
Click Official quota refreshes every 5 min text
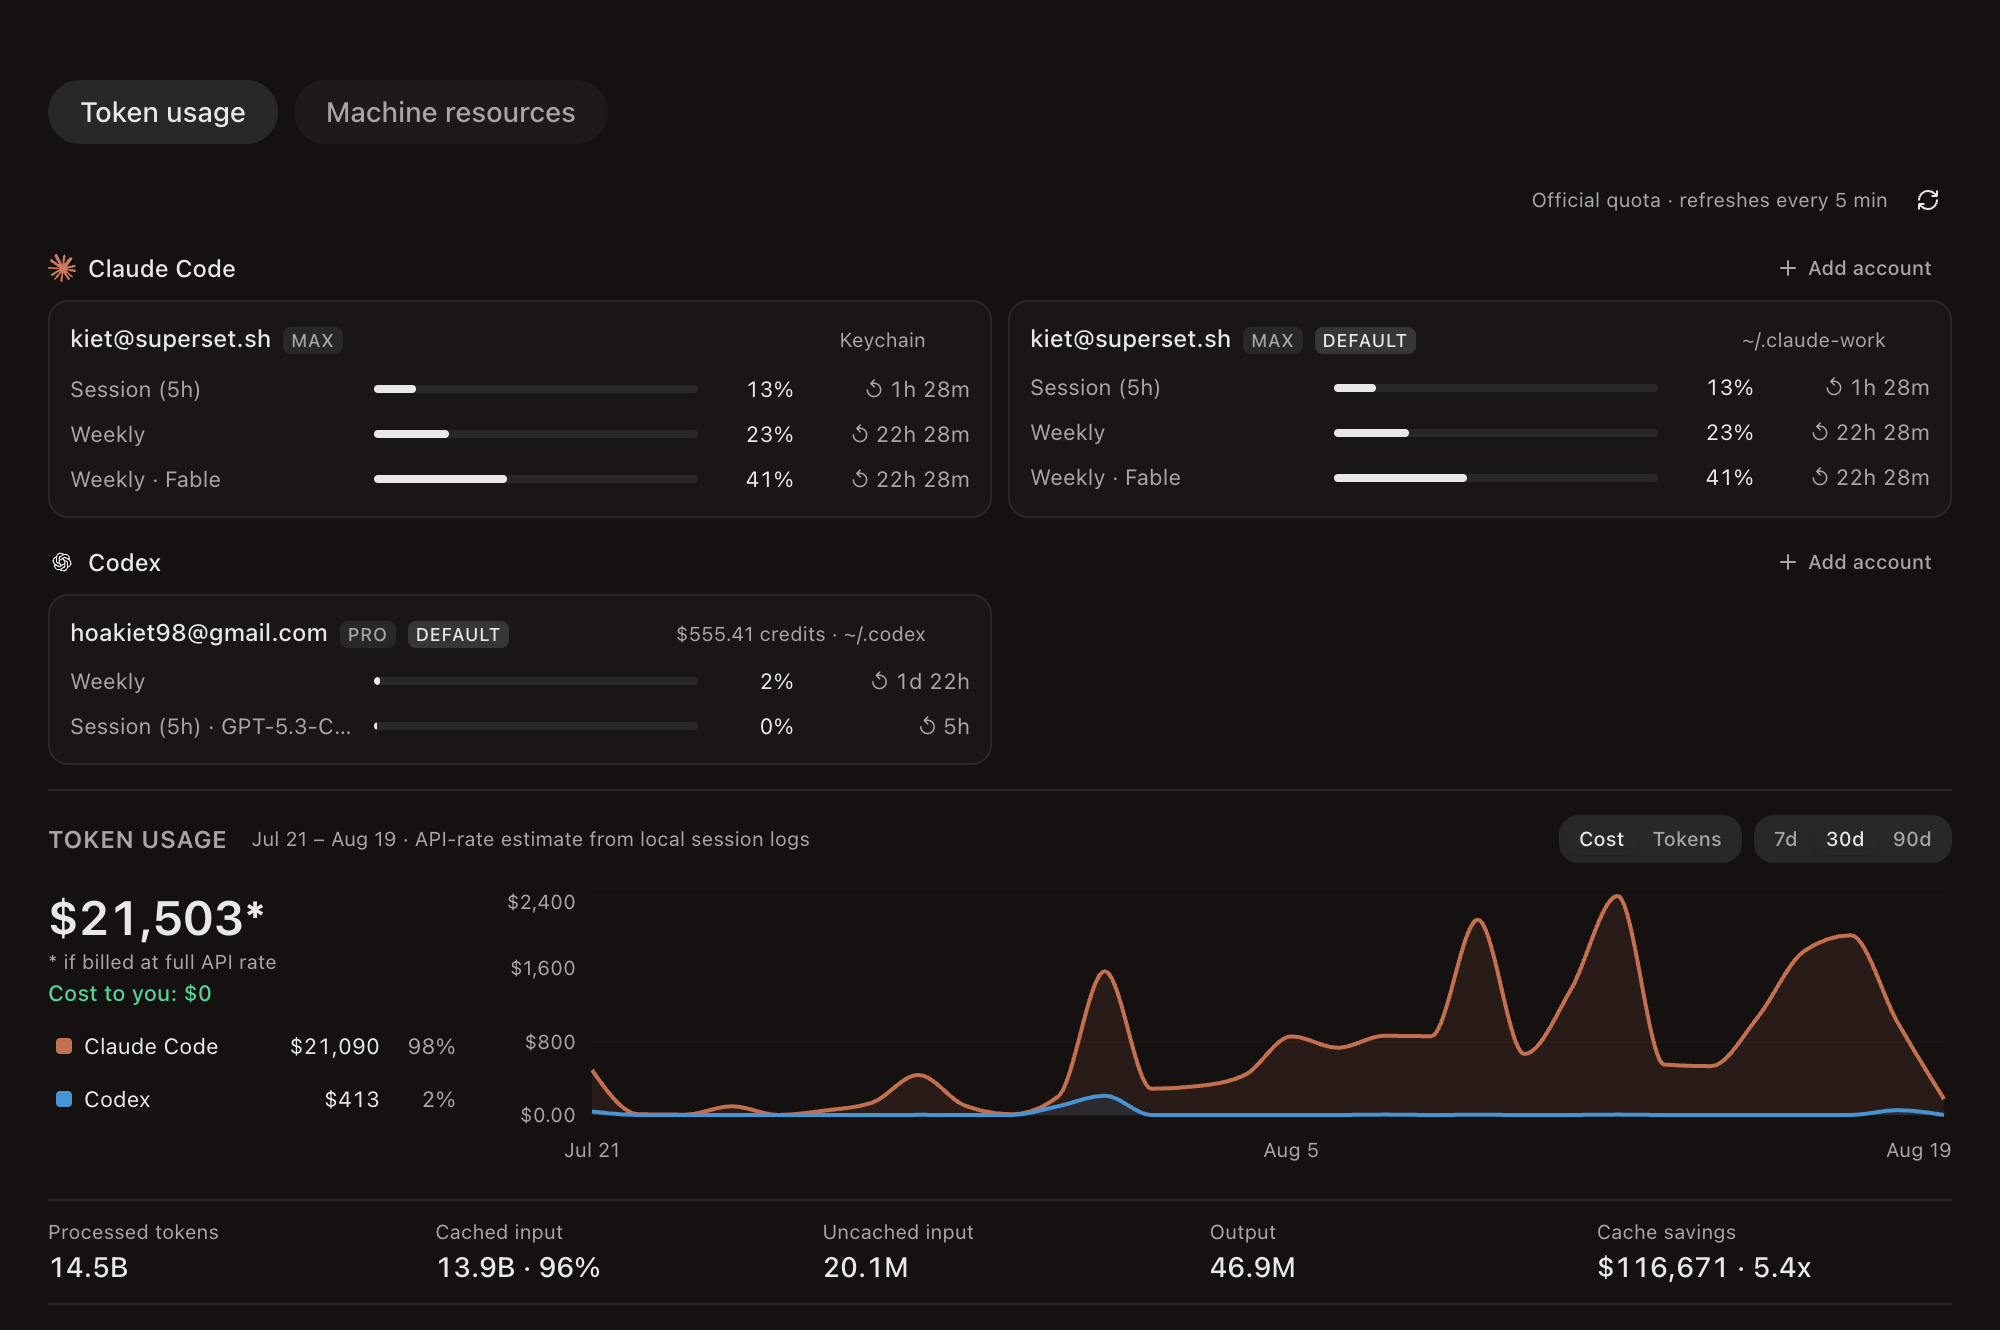pyautogui.click(x=1709, y=200)
